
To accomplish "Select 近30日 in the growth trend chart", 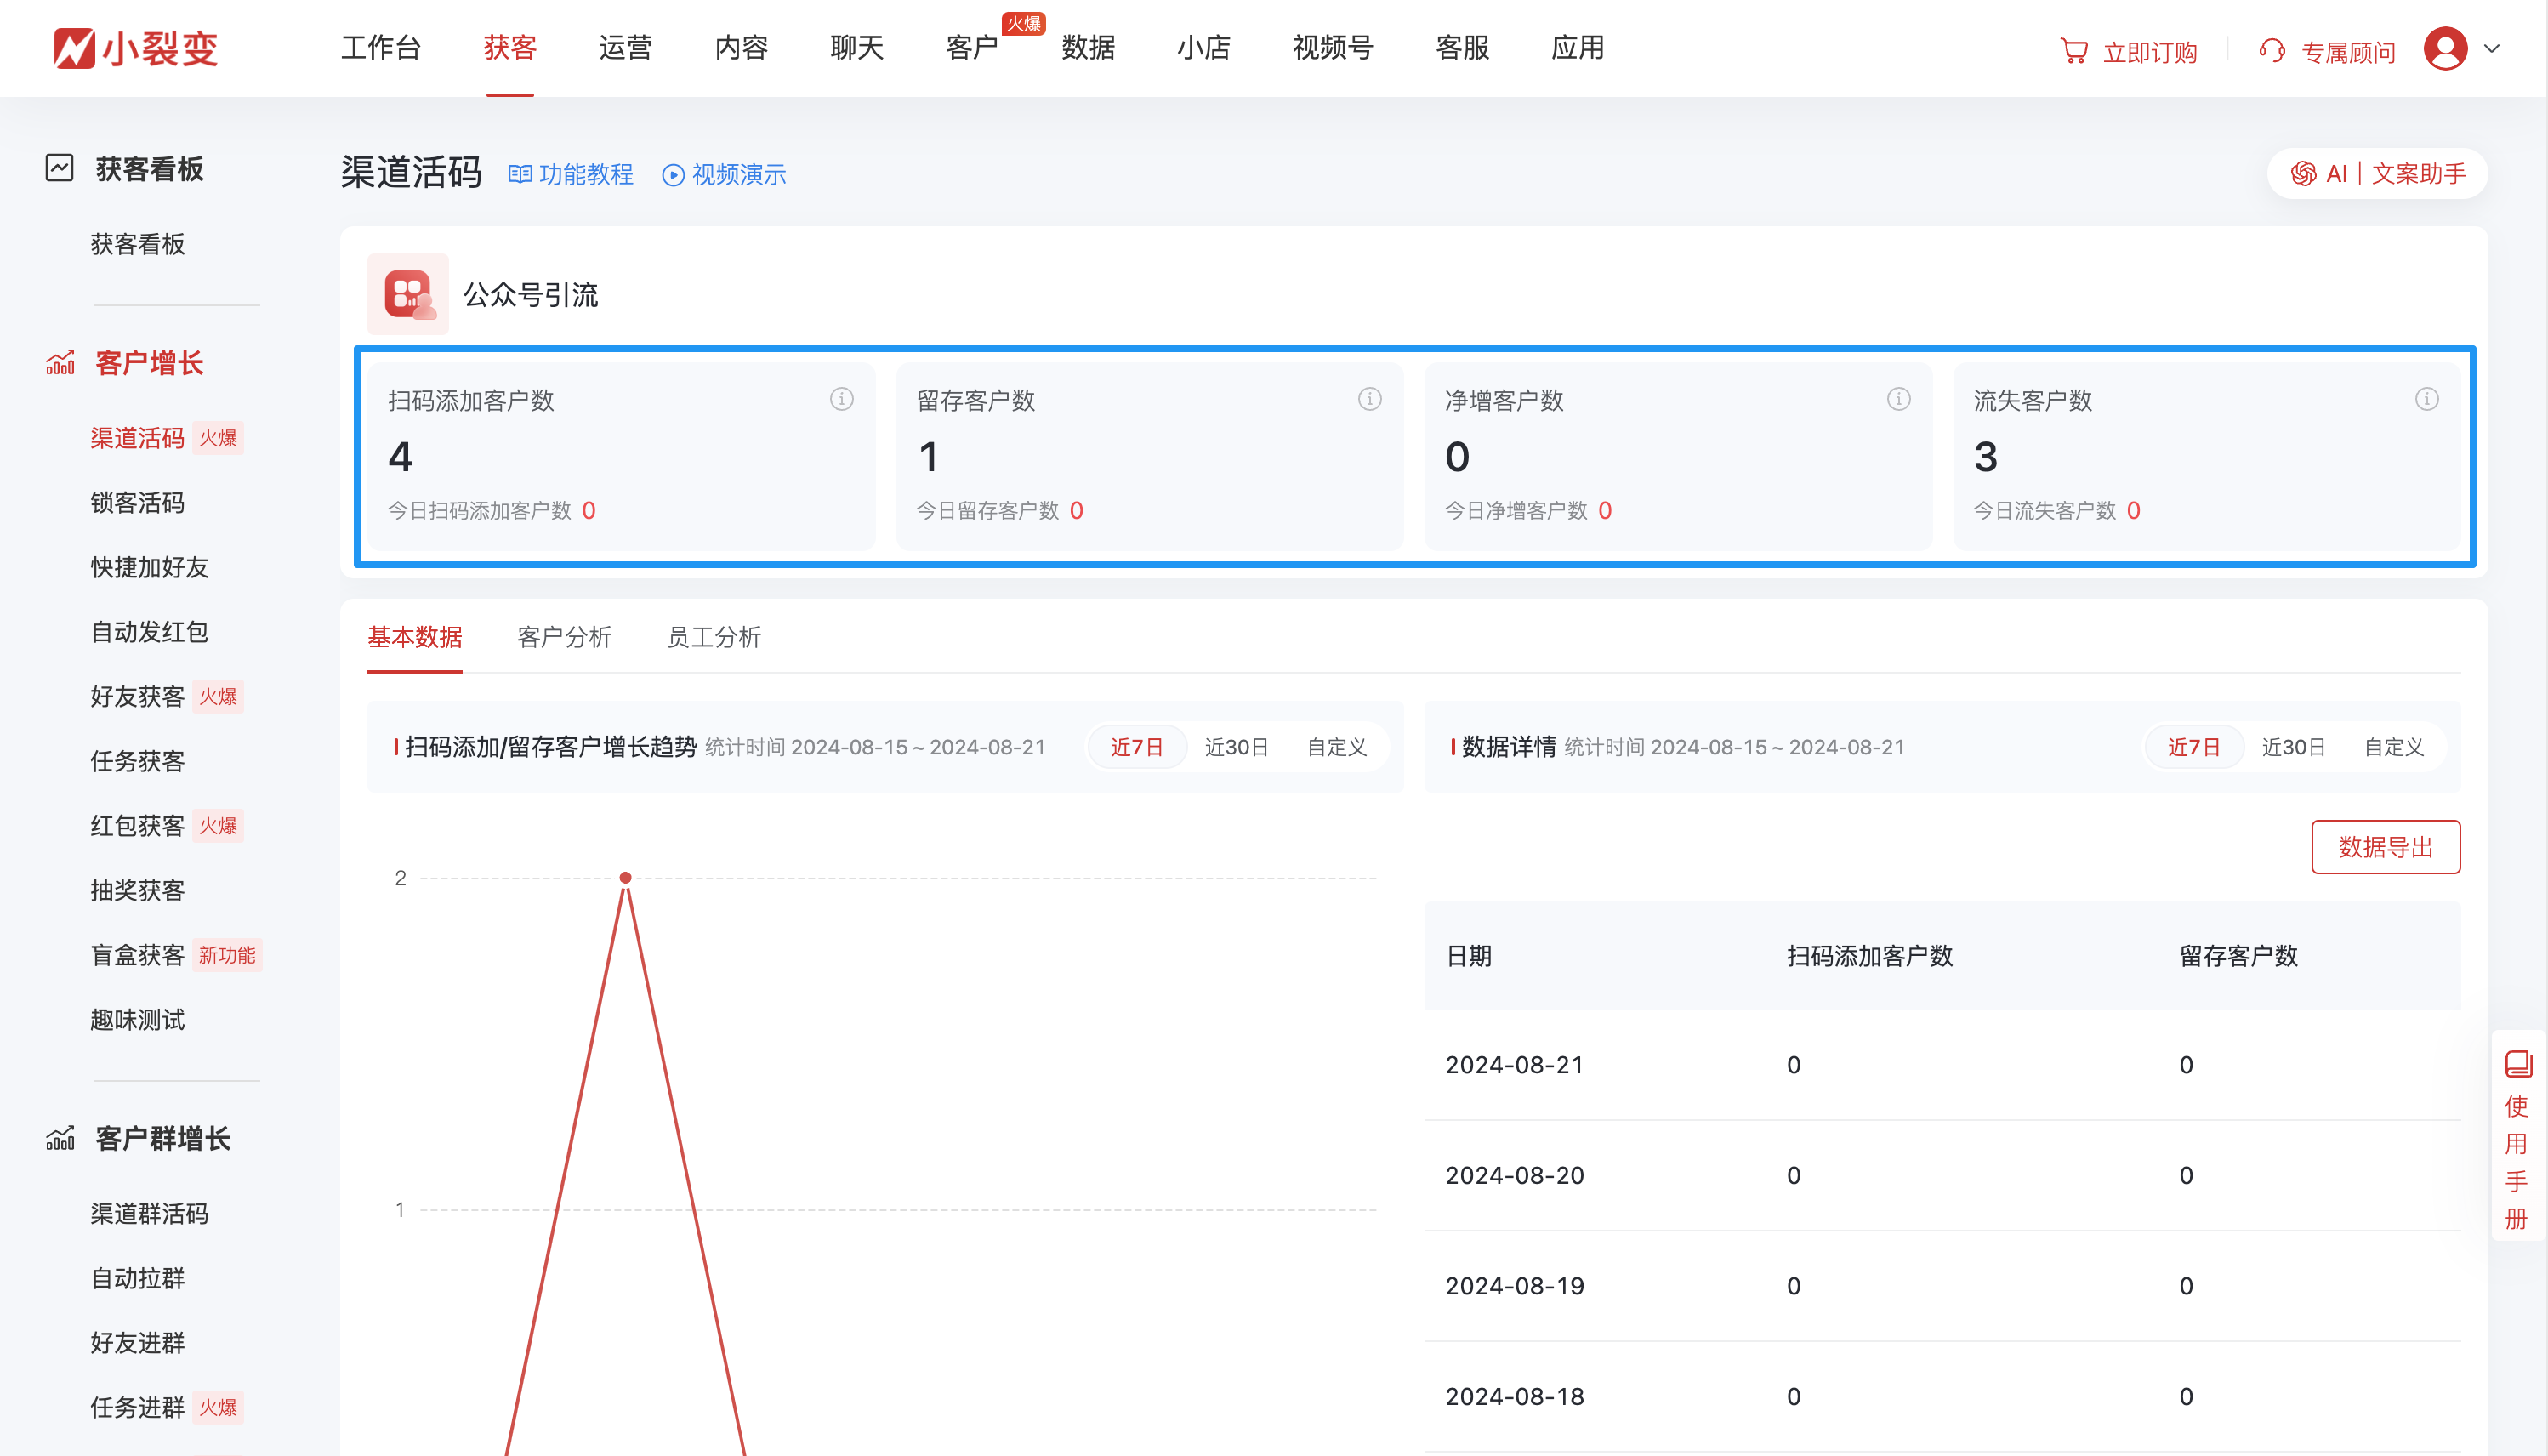I will coord(1236,747).
